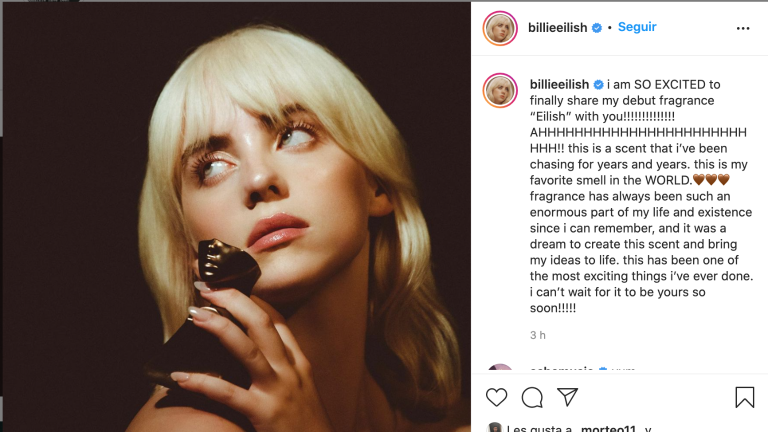Open comments via the speech bubble icon
768x432 pixels.
coord(532,397)
